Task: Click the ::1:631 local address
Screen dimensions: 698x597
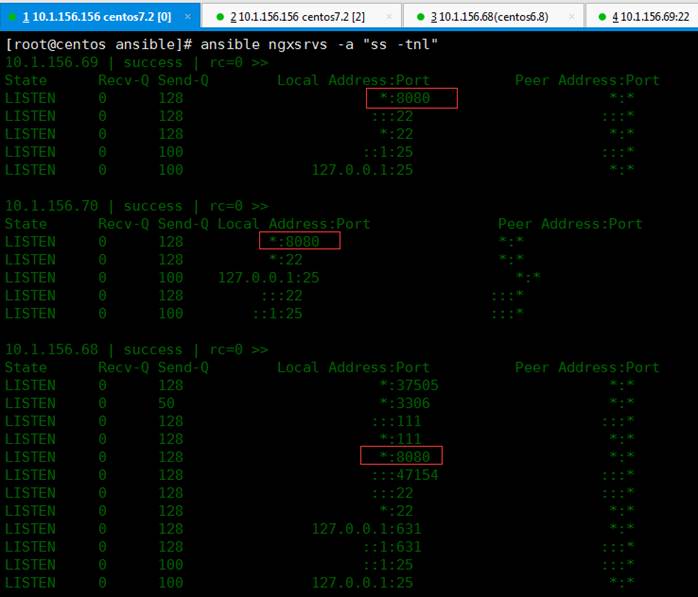Action: pos(392,547)
